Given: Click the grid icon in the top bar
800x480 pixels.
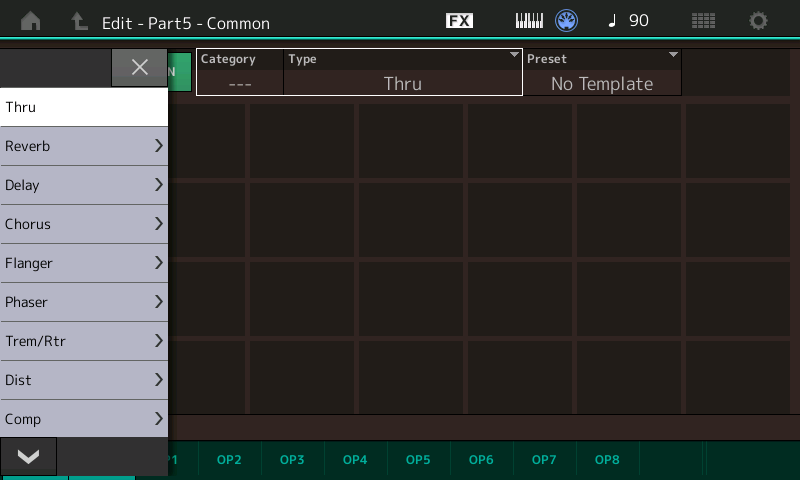Looking at the screenshot, I should coord(703,21).
